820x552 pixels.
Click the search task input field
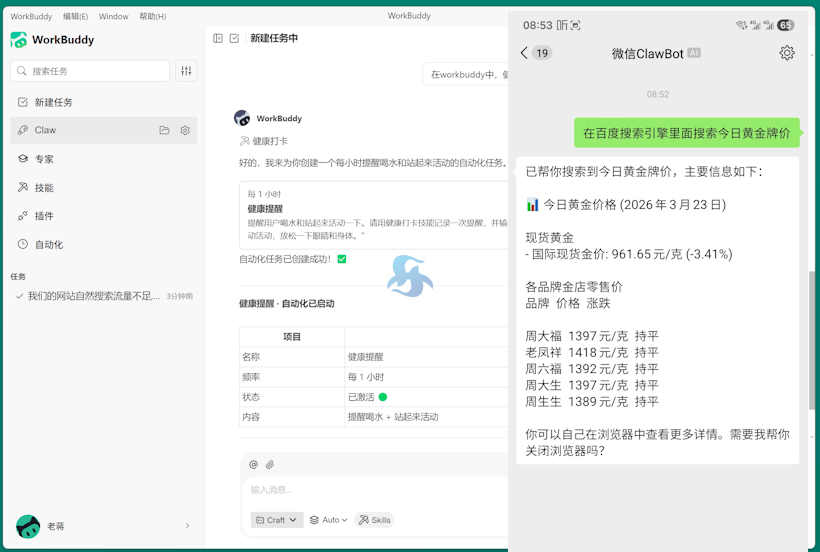(90, 71)
